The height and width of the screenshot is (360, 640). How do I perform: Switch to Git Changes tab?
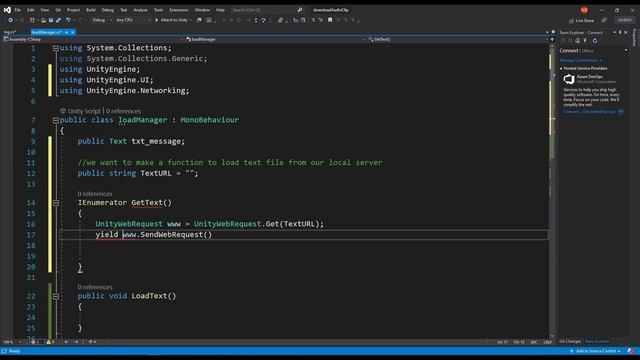pos(570,341)
